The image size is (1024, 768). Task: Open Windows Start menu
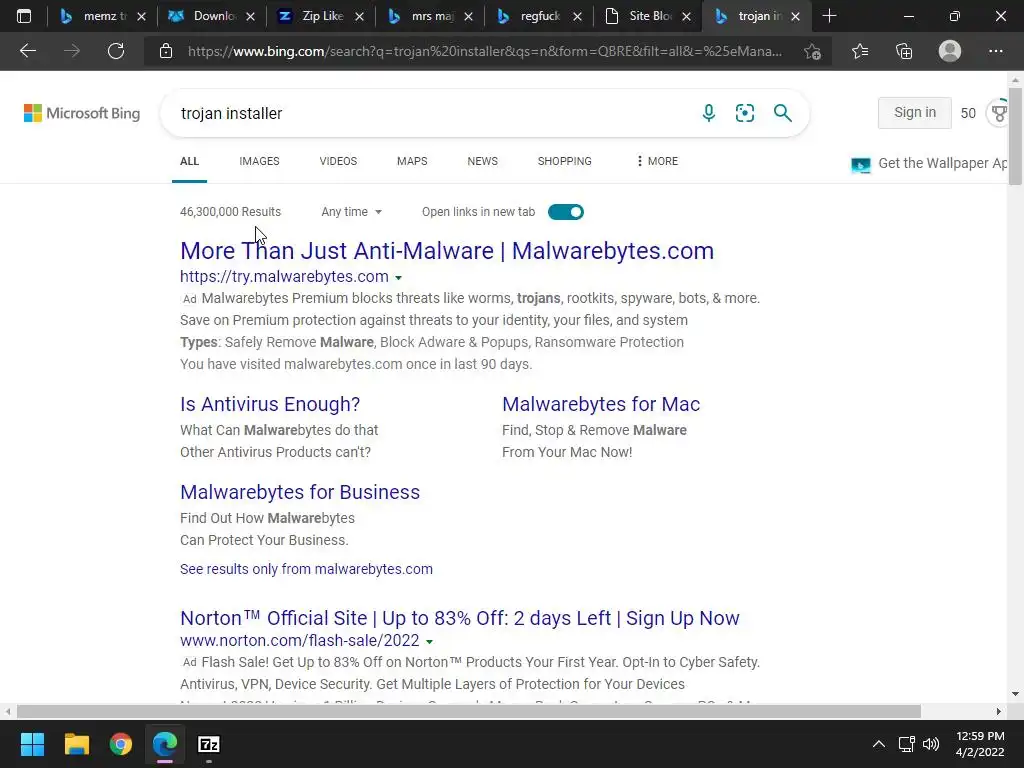[32, 744]
